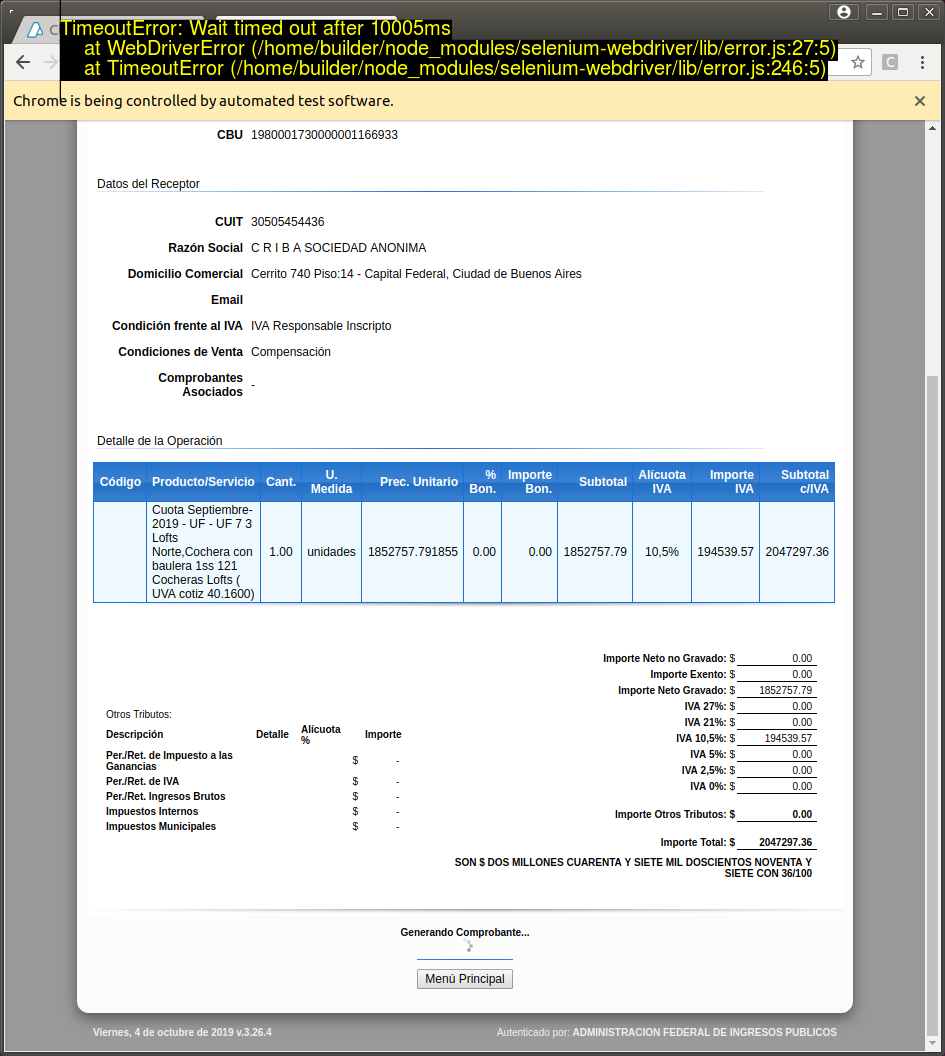Screen dimensions: 945x1056
Task: Minimize the Chrome window
Action: 876,11
